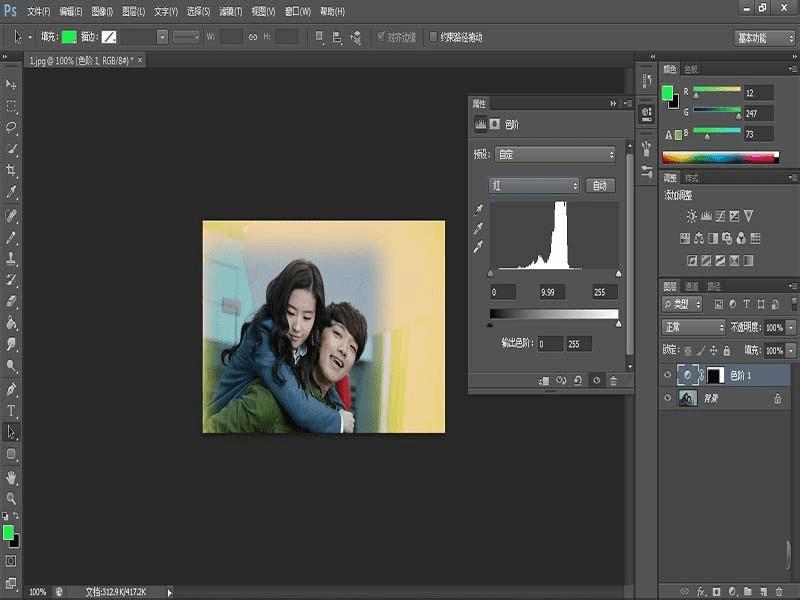
Task: Delete the adjustment layer with trash icon
Action: click(613, 381)
